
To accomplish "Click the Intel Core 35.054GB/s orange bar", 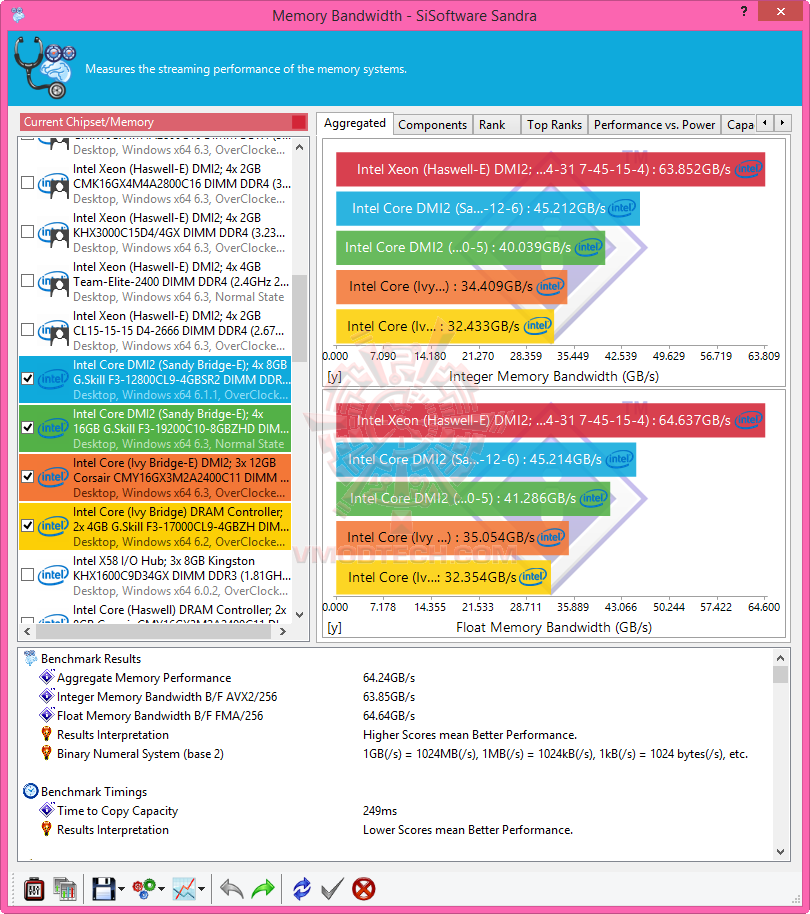I will 452,537.
